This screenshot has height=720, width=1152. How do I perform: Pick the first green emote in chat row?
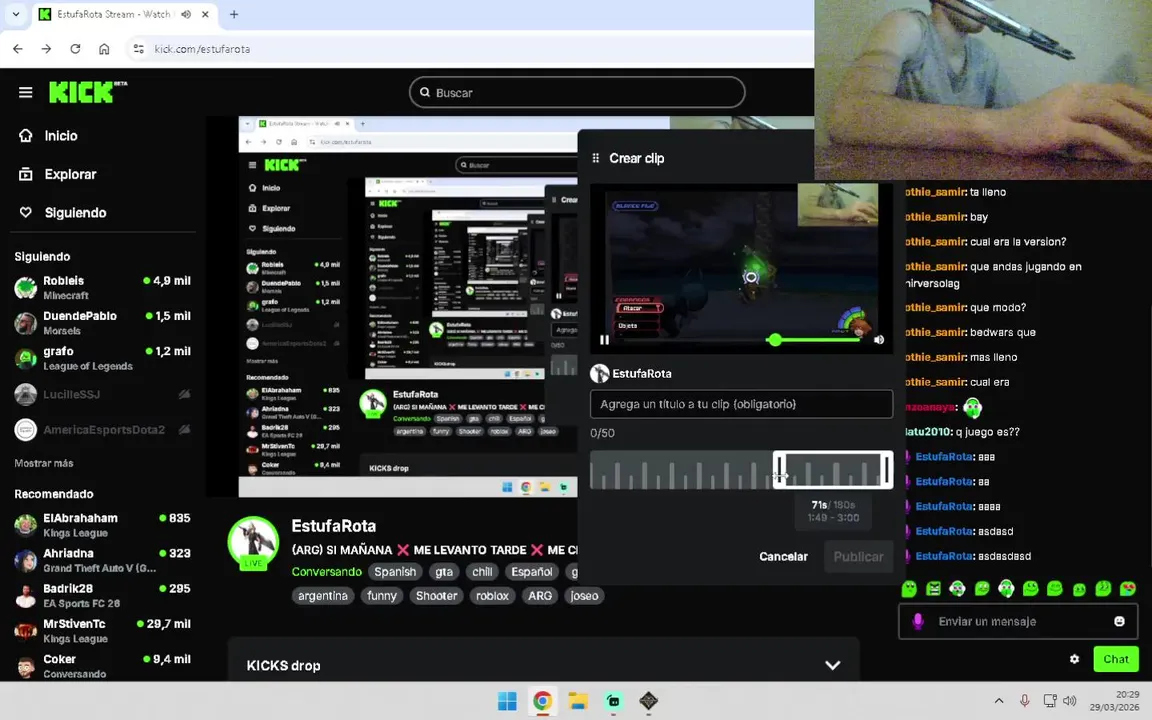point(909,588)
